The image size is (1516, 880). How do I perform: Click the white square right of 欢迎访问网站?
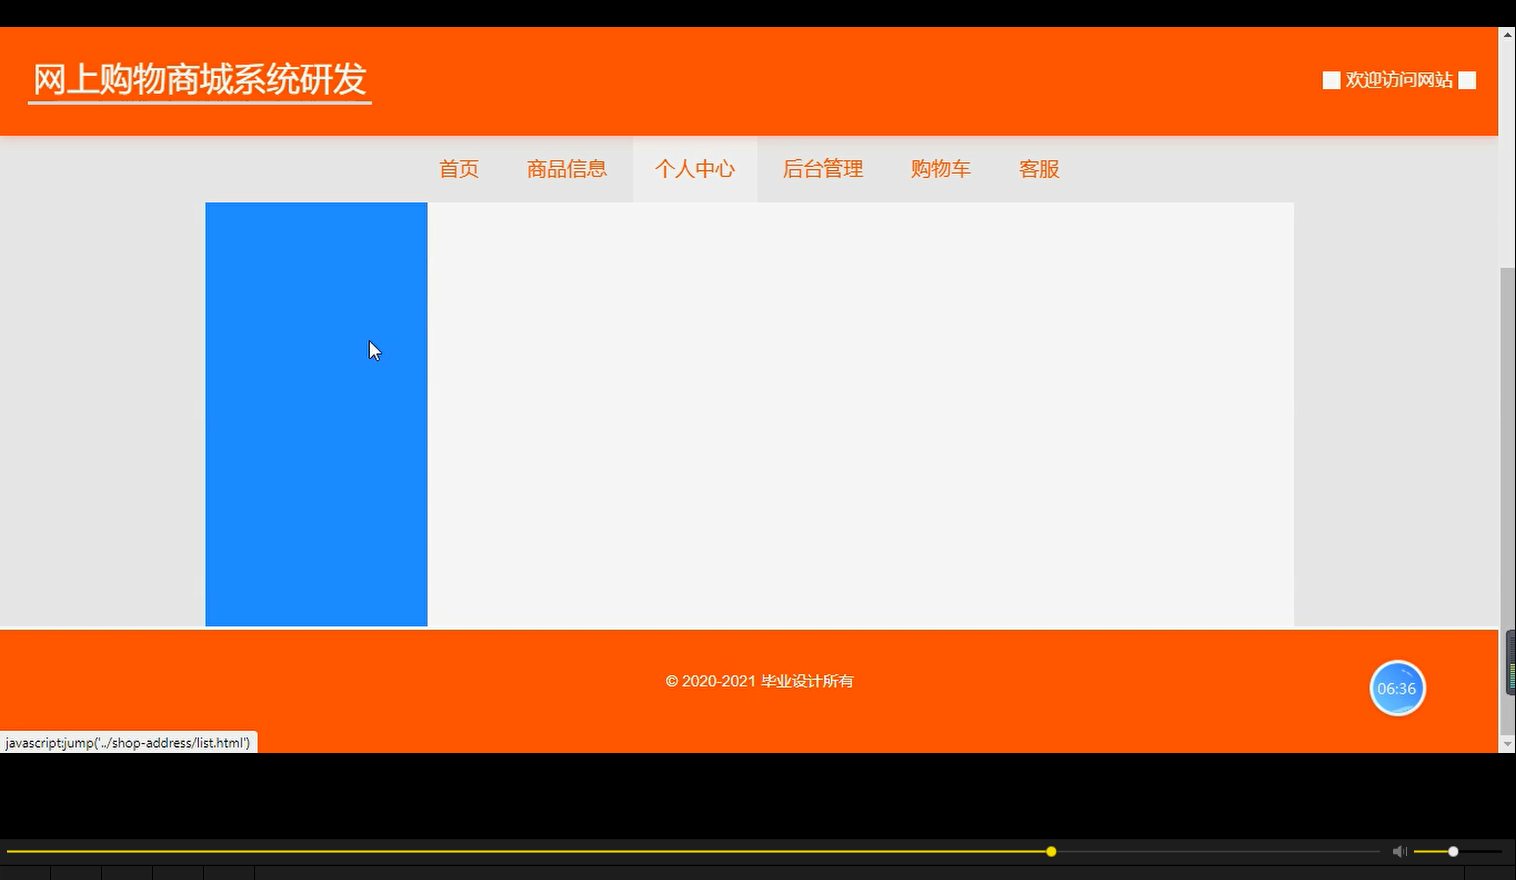tap(1466, 79)
